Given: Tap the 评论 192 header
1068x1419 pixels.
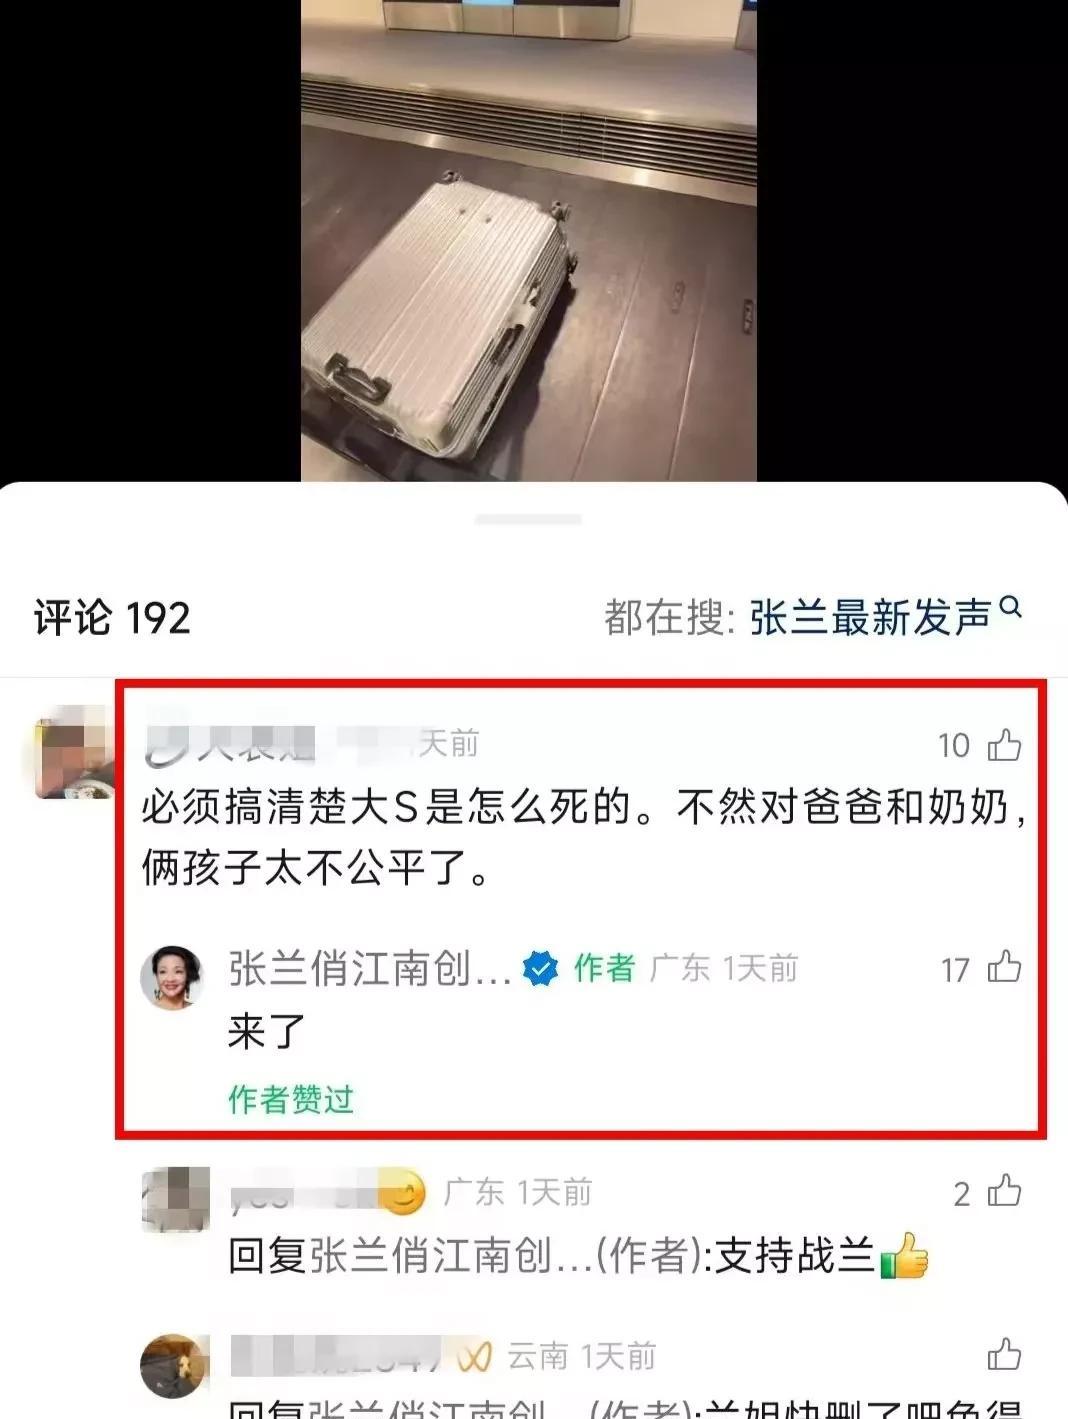Looking at the screenshot, I should pos(113,618).
